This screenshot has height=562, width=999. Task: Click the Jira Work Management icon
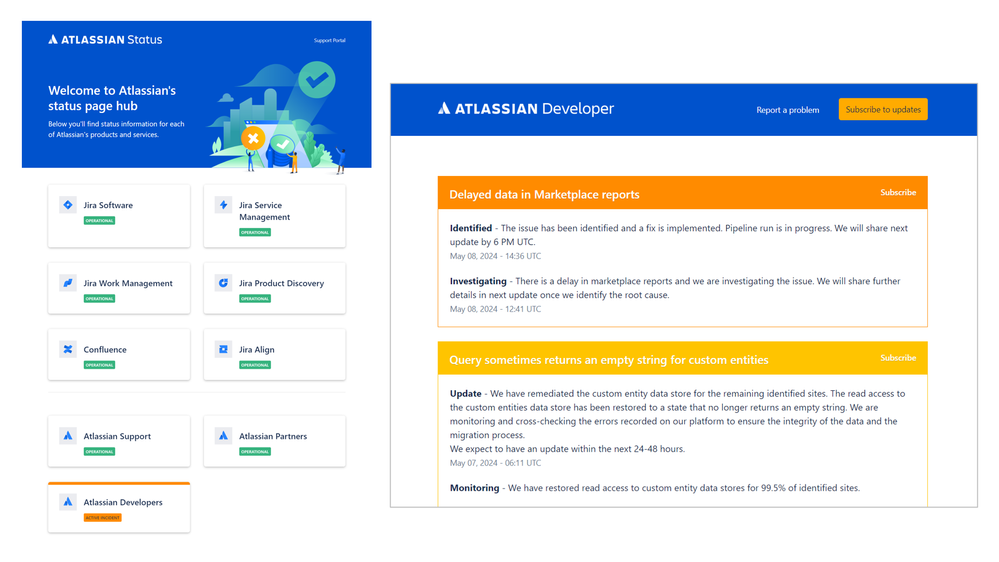[68, 282]
